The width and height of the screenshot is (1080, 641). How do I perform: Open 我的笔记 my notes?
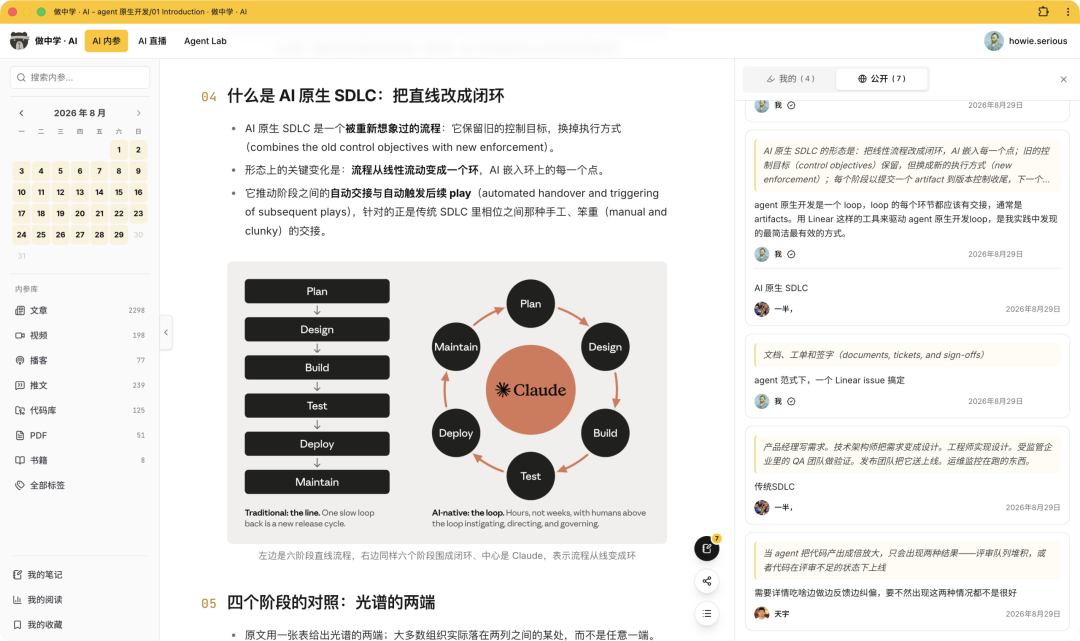point(79,574)
